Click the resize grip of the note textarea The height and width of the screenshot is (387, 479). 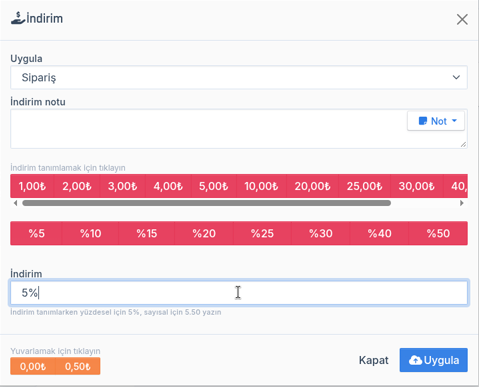463,144
